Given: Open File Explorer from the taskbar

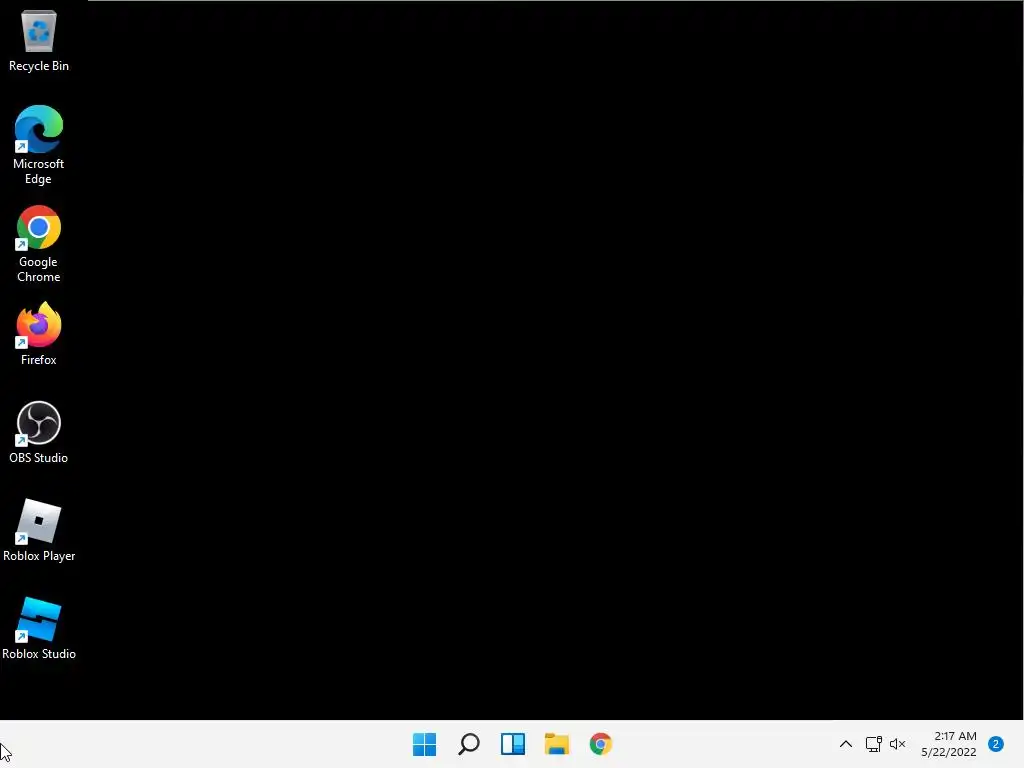Looking at the screenshot, I should pos(557,744).
